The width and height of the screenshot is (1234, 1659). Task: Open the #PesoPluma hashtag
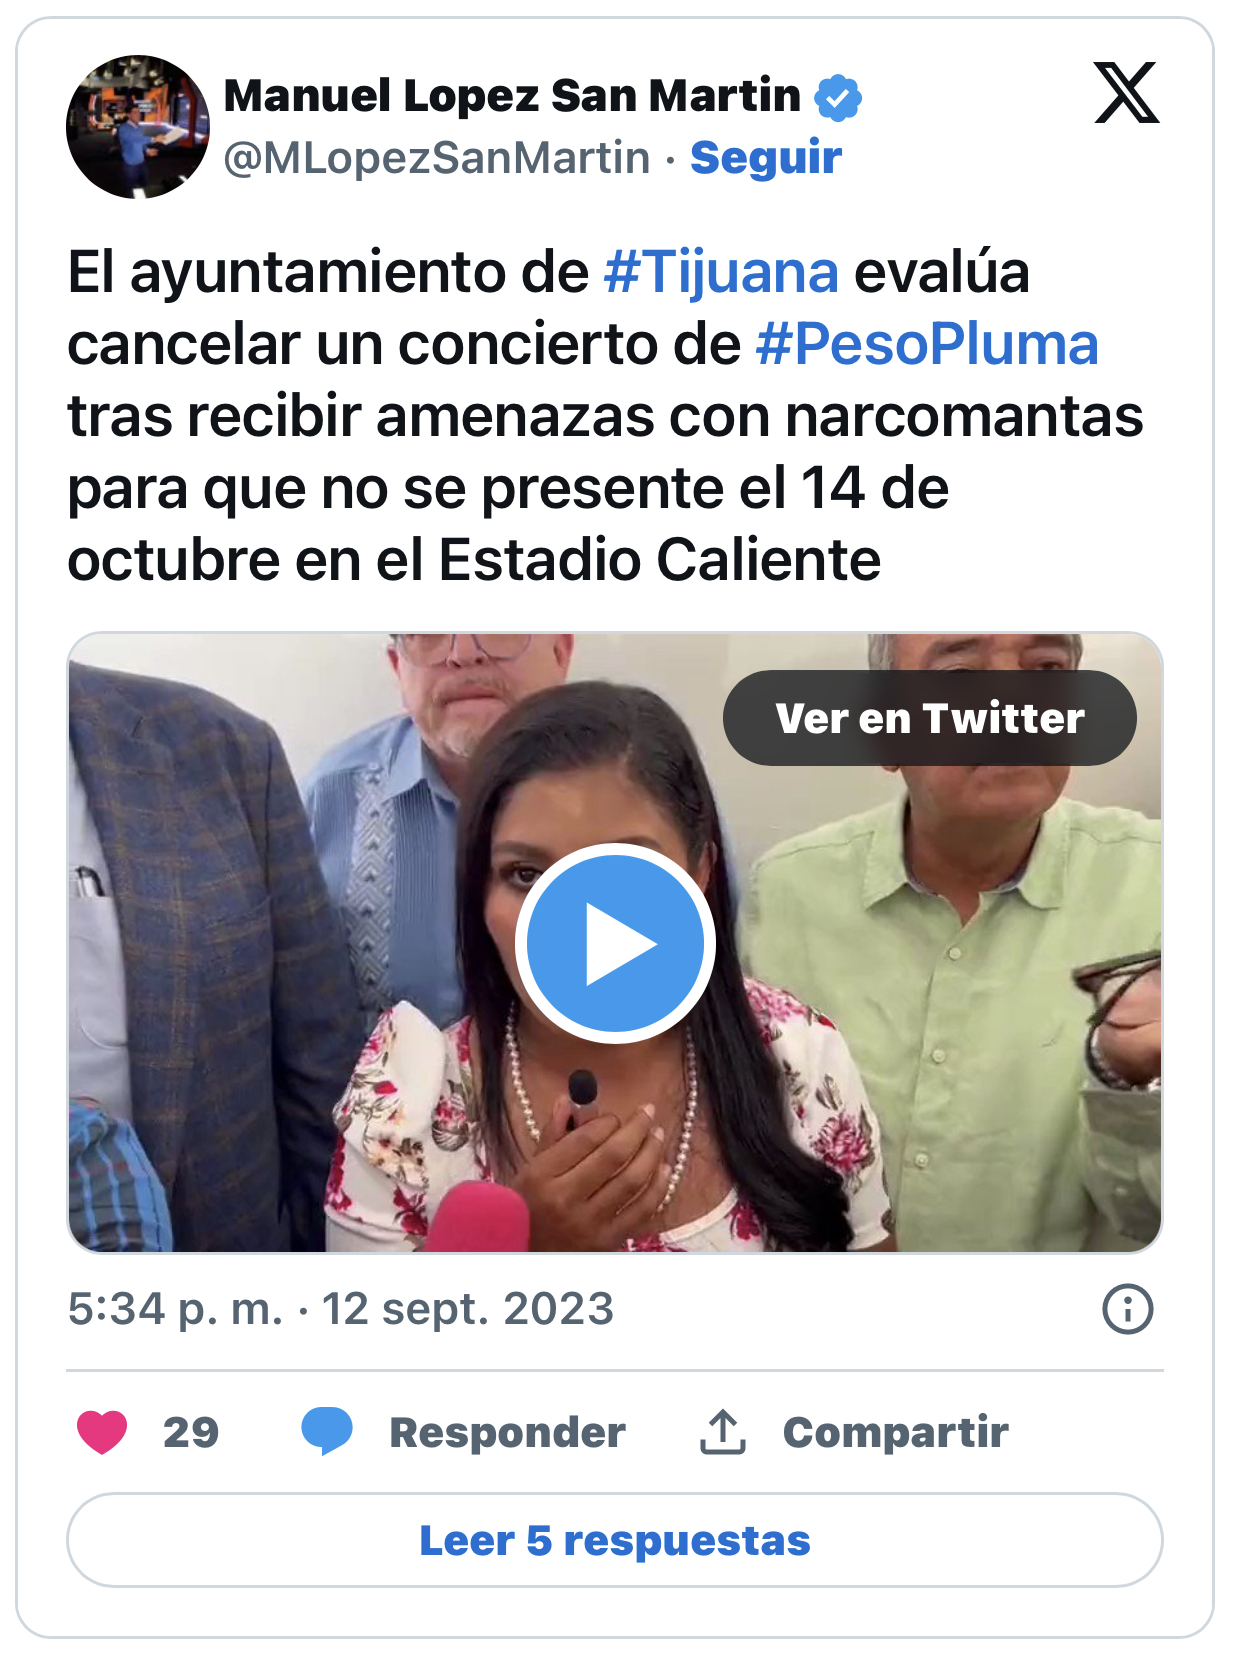927,344
